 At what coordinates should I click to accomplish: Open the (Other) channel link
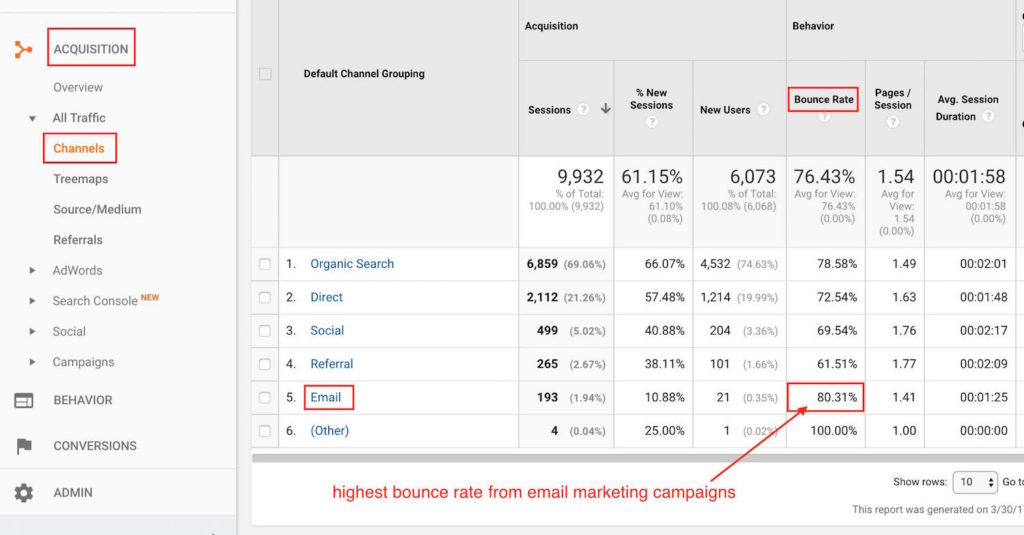point(330,430)
